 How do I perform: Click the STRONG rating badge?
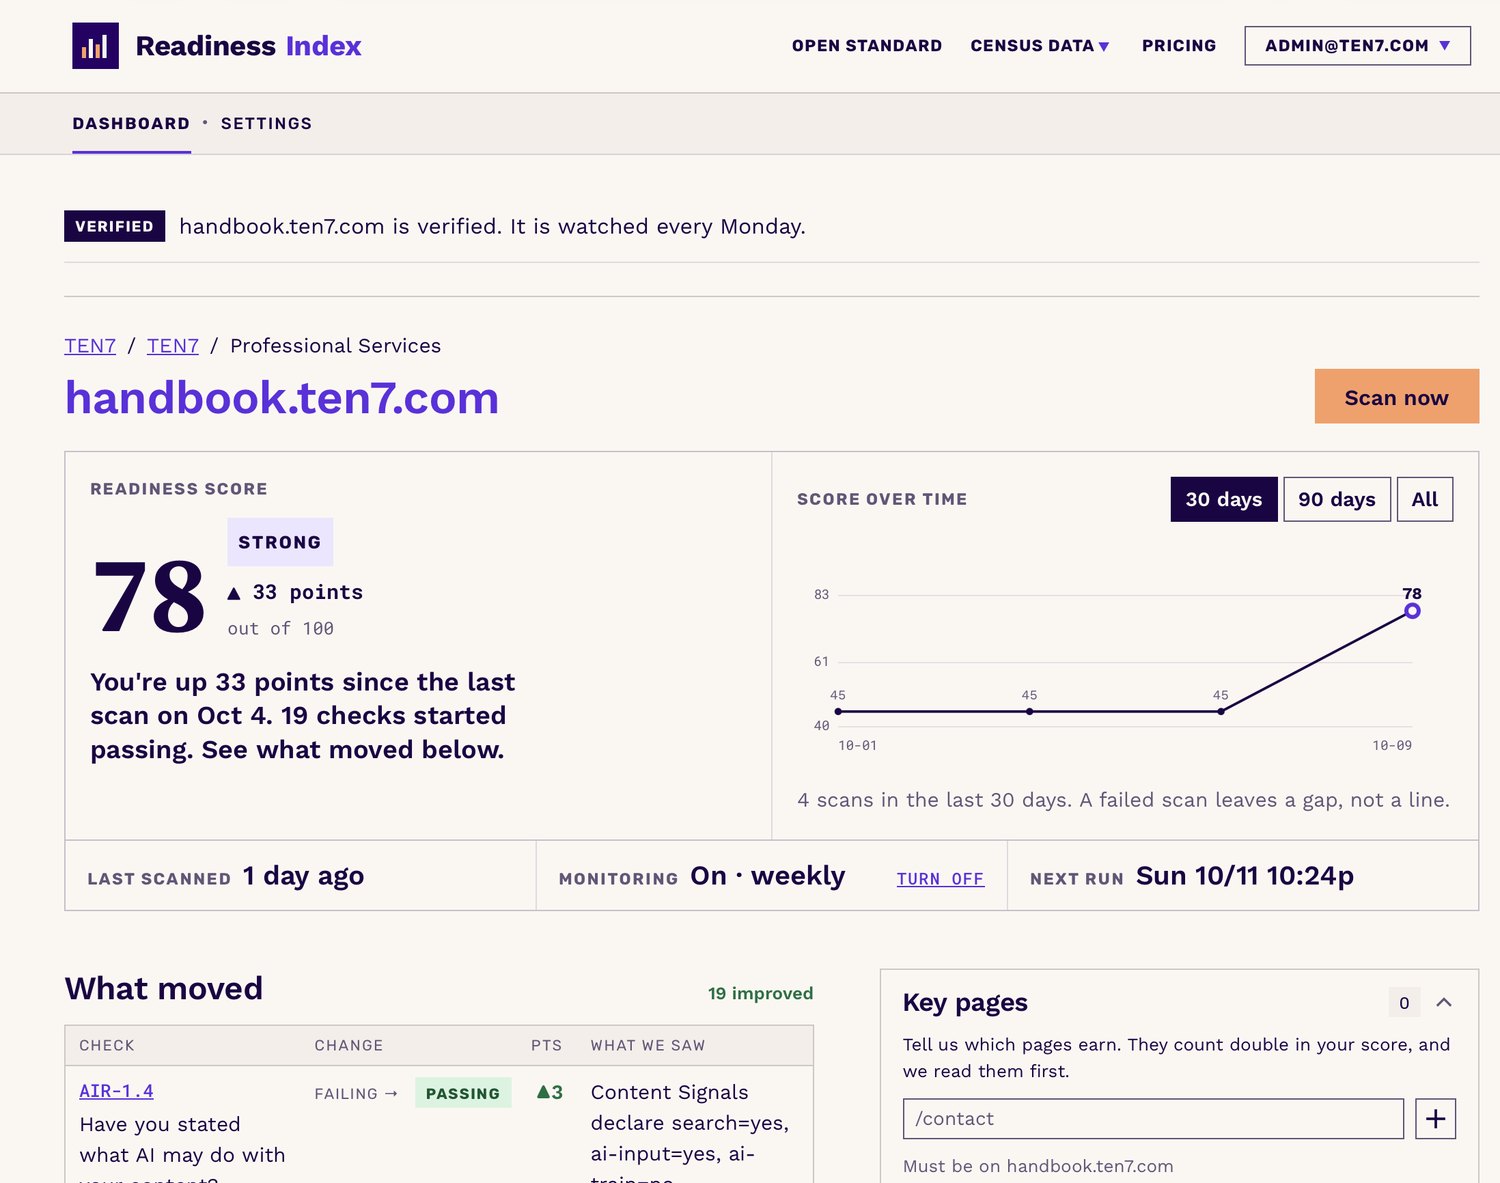(x=280, y=542)
